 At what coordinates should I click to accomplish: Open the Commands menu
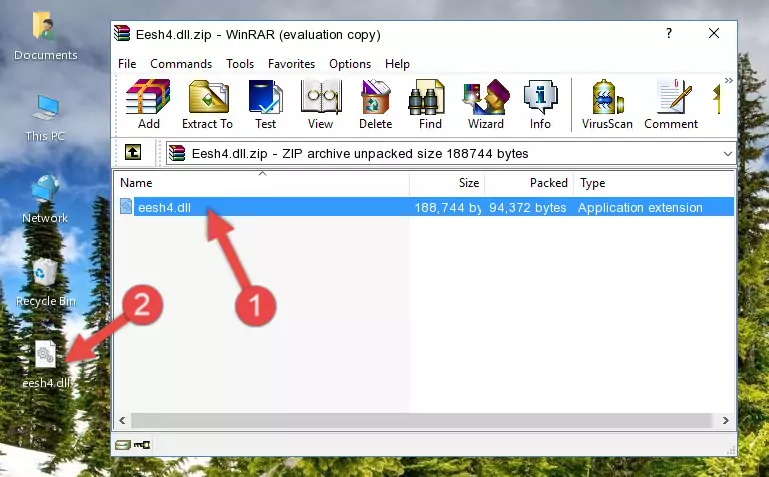tap(181, 64)
